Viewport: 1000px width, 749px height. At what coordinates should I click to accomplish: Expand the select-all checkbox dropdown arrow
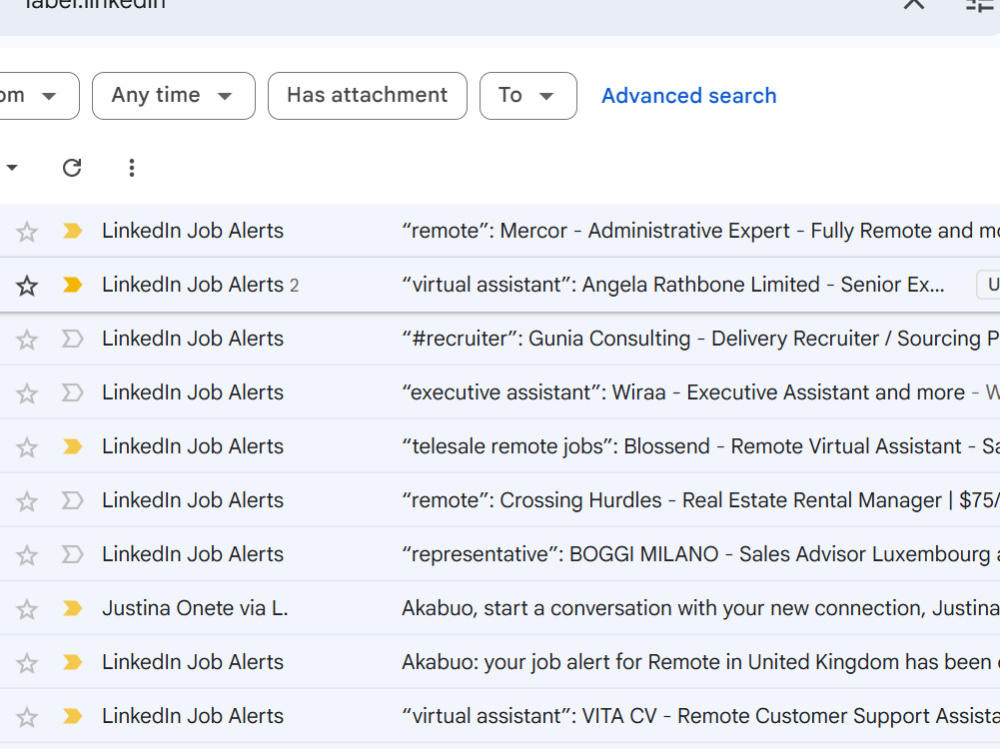point(11,168)
